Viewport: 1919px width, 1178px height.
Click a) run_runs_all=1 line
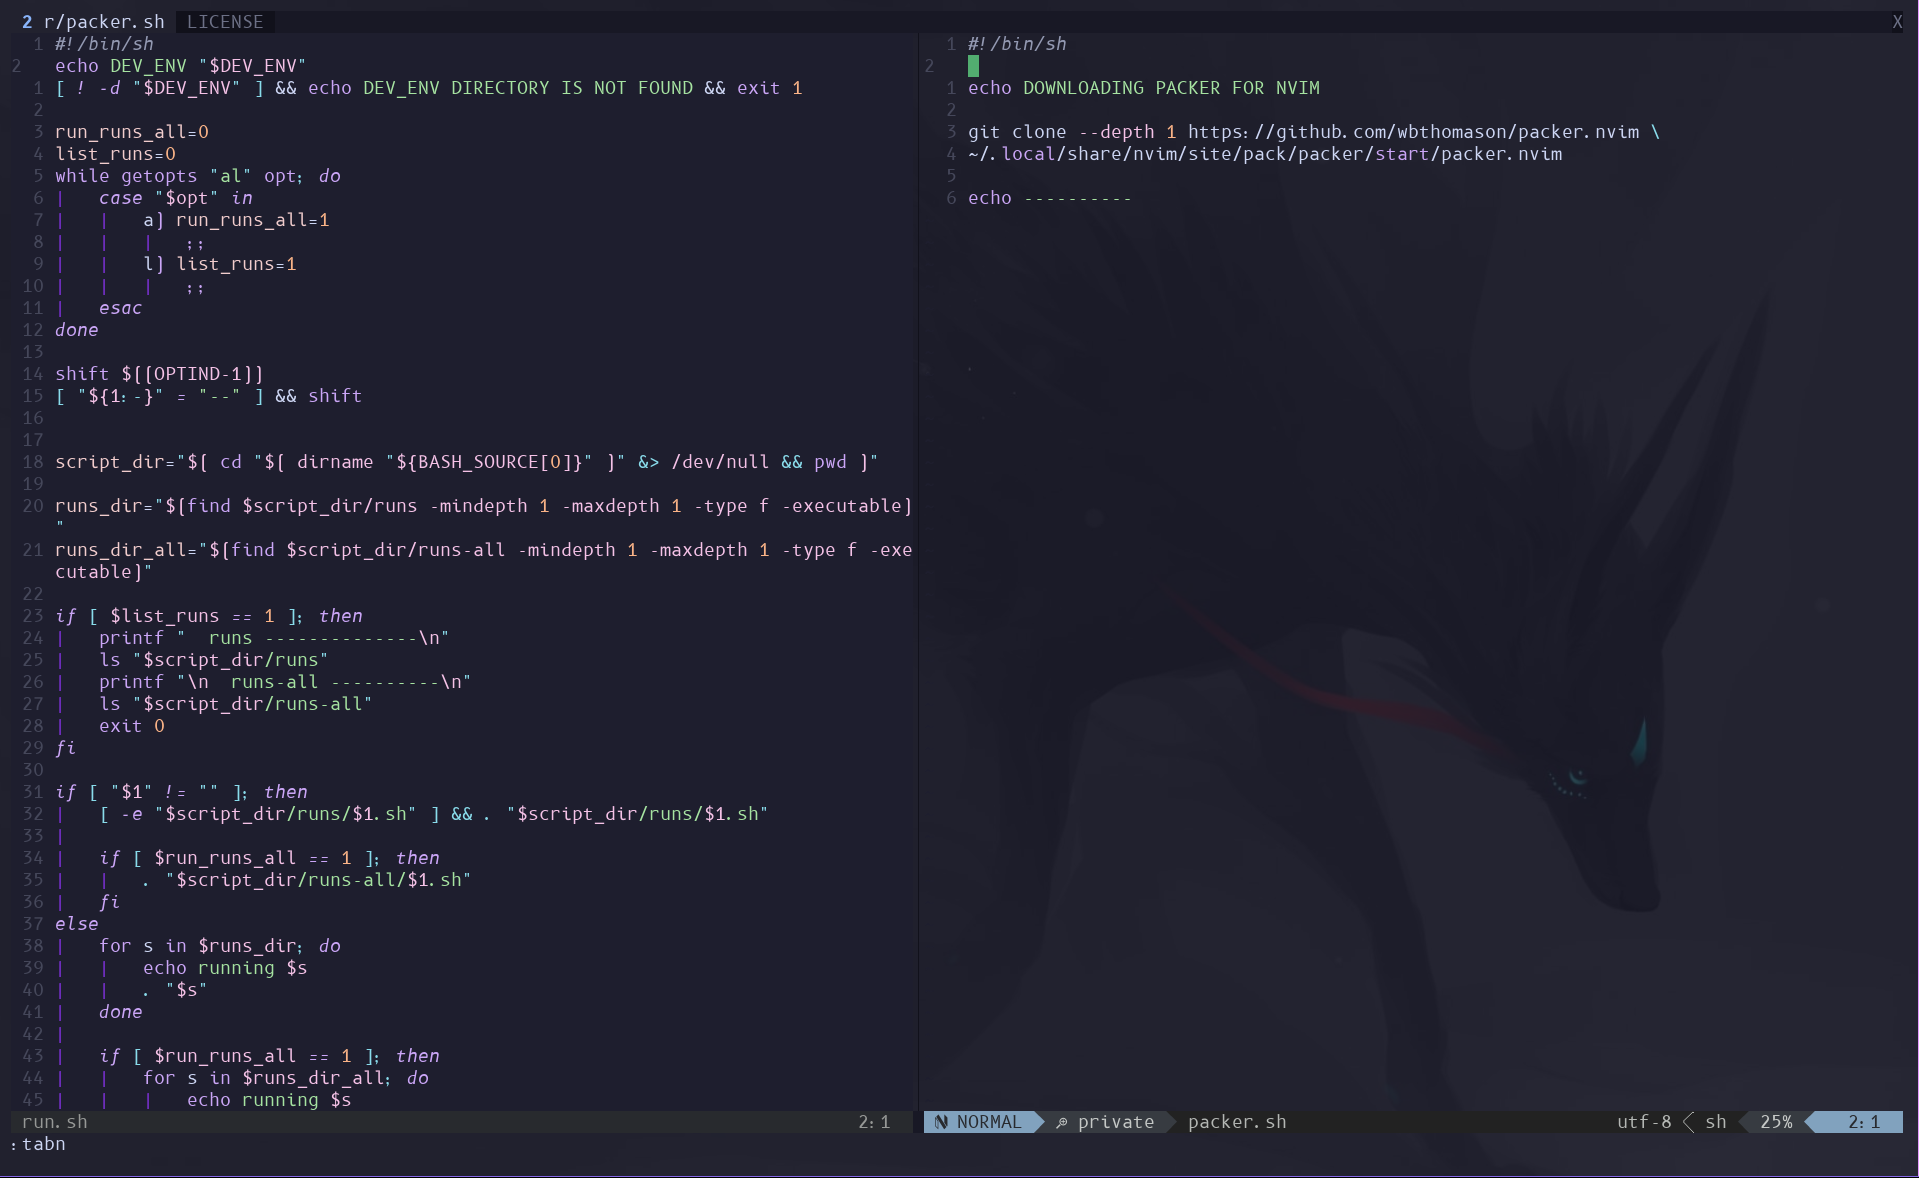[236, 220]
